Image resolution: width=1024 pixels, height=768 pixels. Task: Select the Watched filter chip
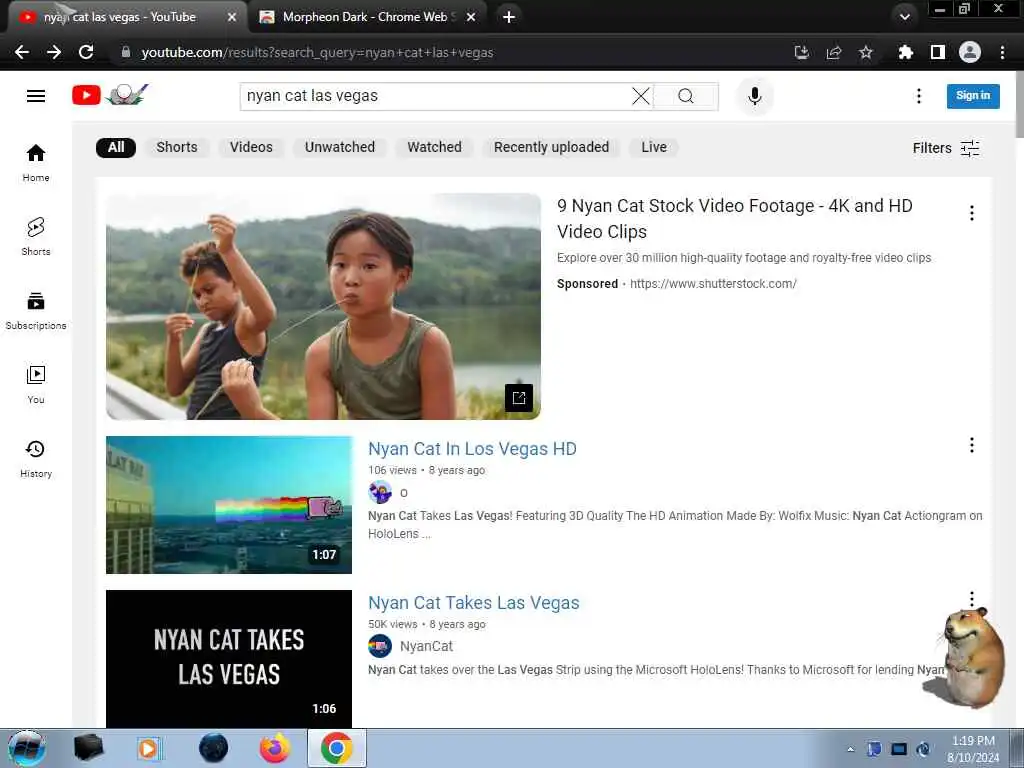(434, 148)
